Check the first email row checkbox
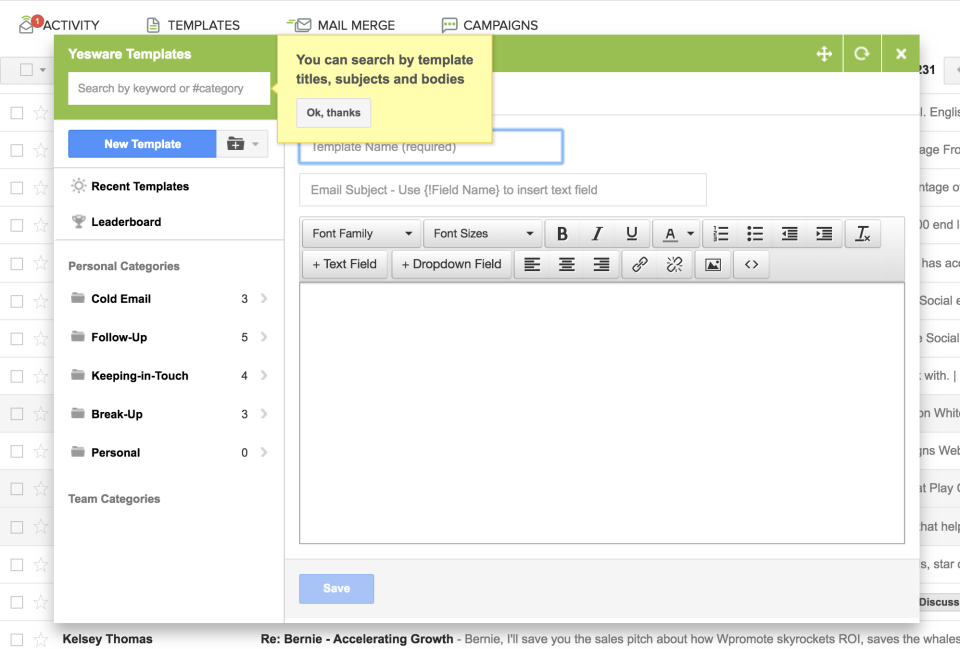This screenshot has height=649, width=960. point(17,113)
